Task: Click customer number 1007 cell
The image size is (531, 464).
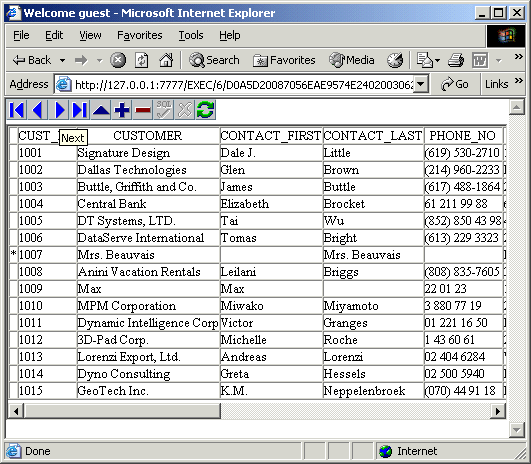Action: pos(47,255)
